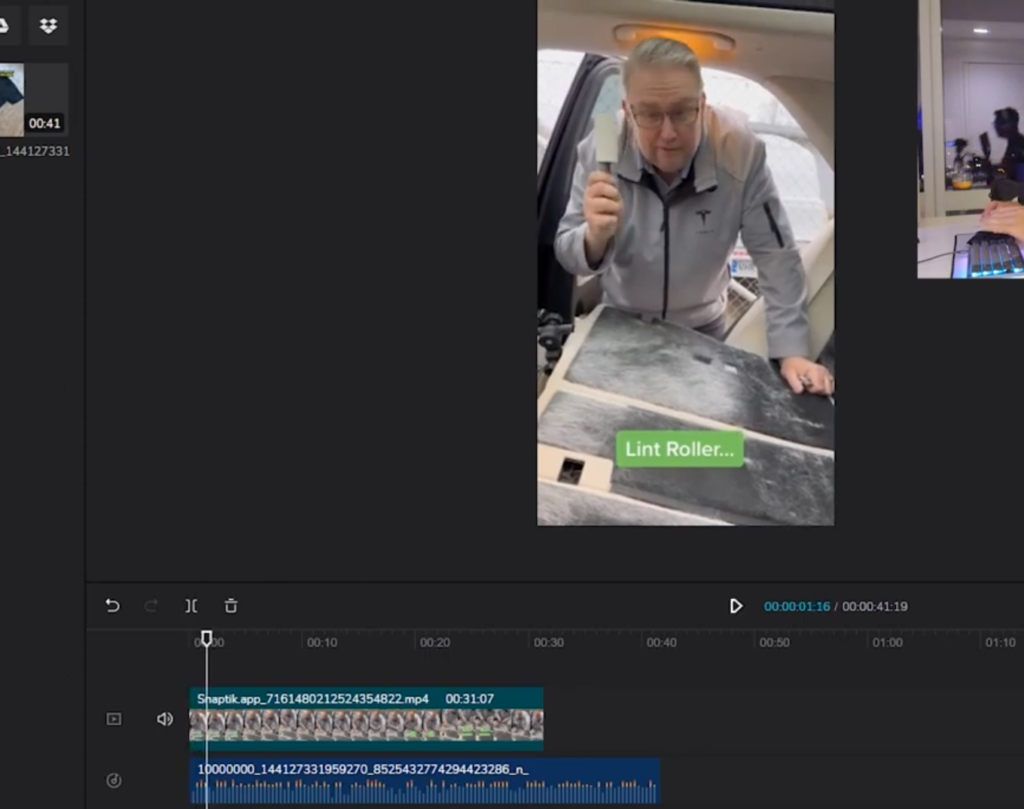Jump to the 00:50 ruler mark

pos(774,643)
